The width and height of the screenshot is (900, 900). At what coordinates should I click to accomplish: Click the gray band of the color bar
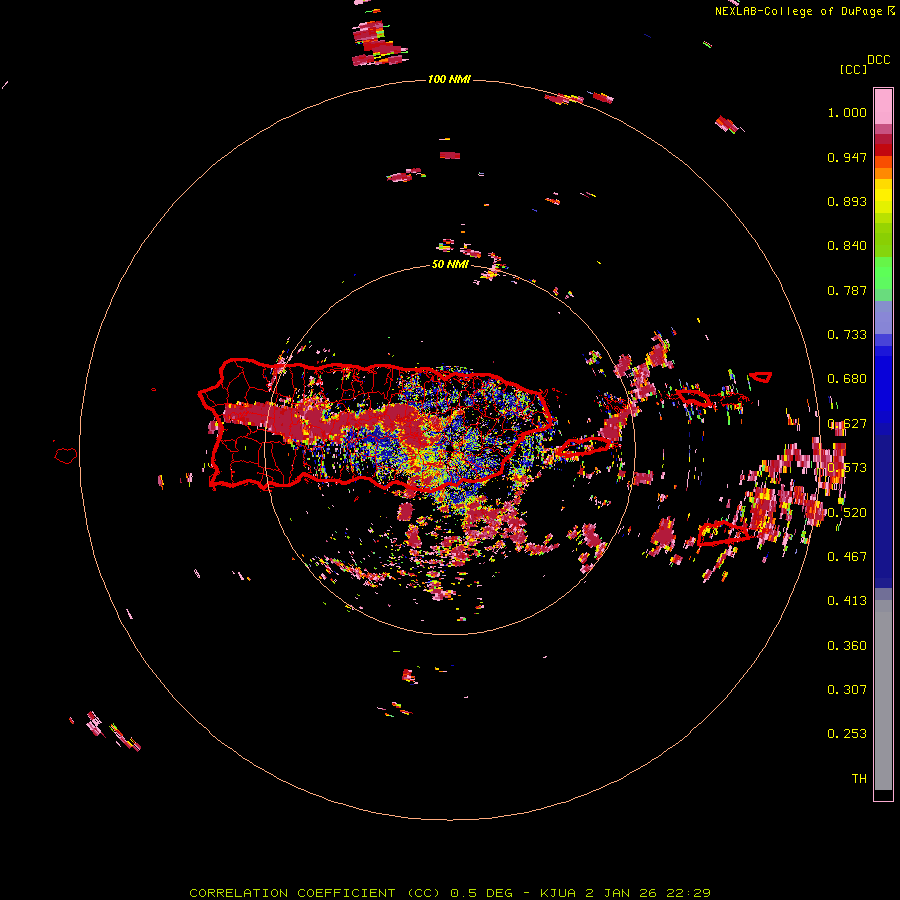point(883,695)
